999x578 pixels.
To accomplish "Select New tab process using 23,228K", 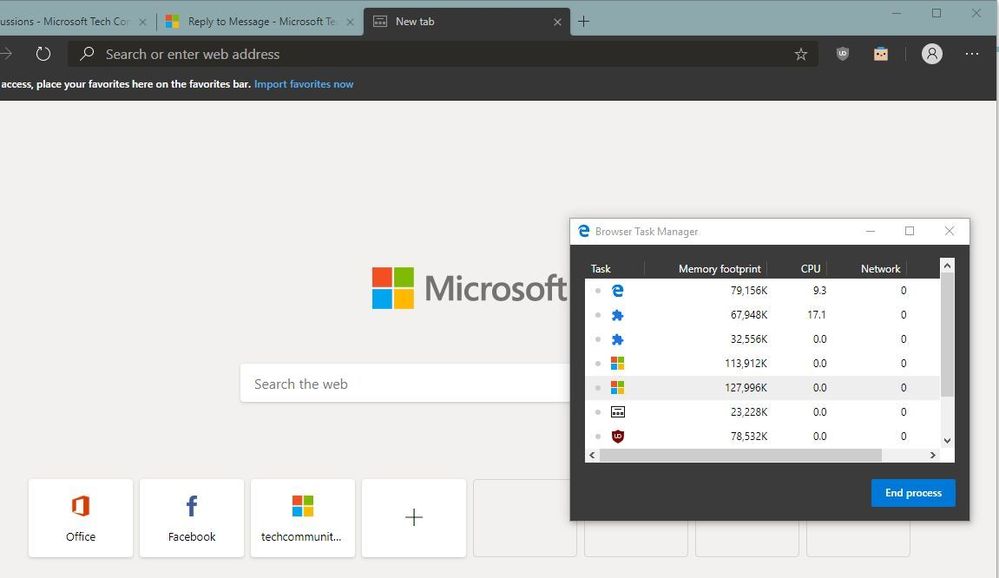I will point(762,412).
